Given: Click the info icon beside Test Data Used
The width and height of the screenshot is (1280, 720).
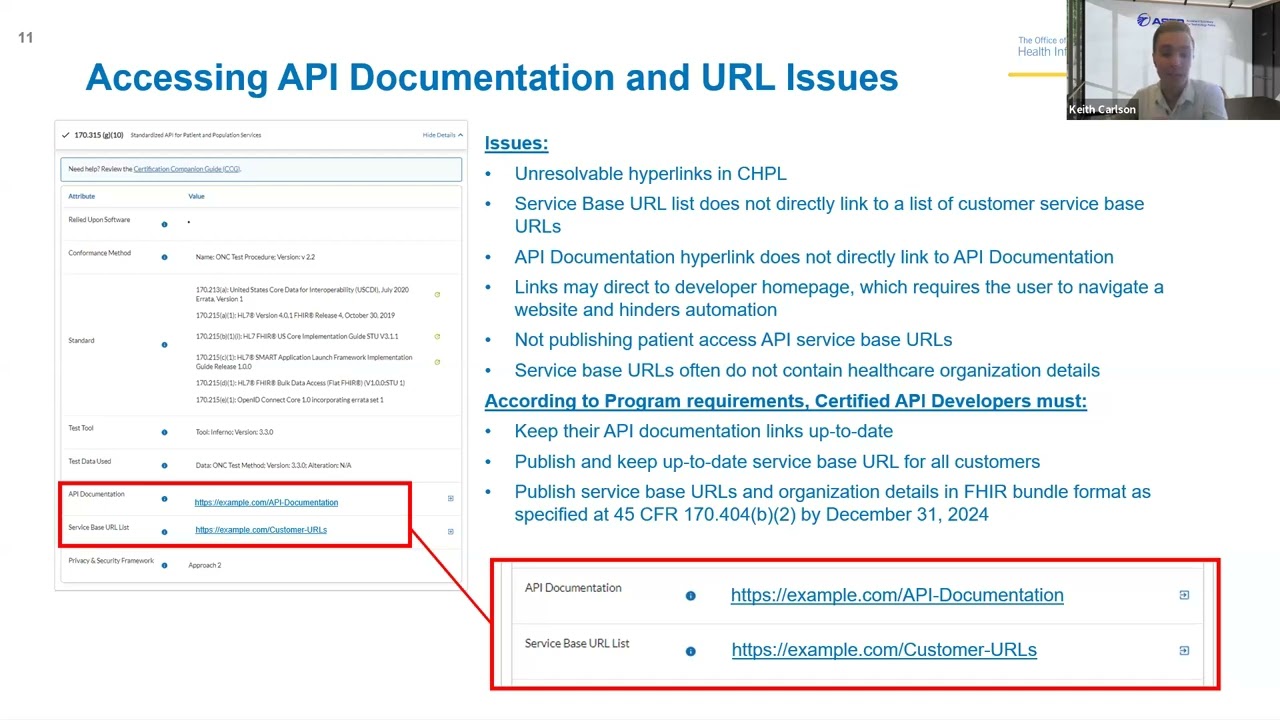Looking at the screenshot, I should [x=165, y=466].
